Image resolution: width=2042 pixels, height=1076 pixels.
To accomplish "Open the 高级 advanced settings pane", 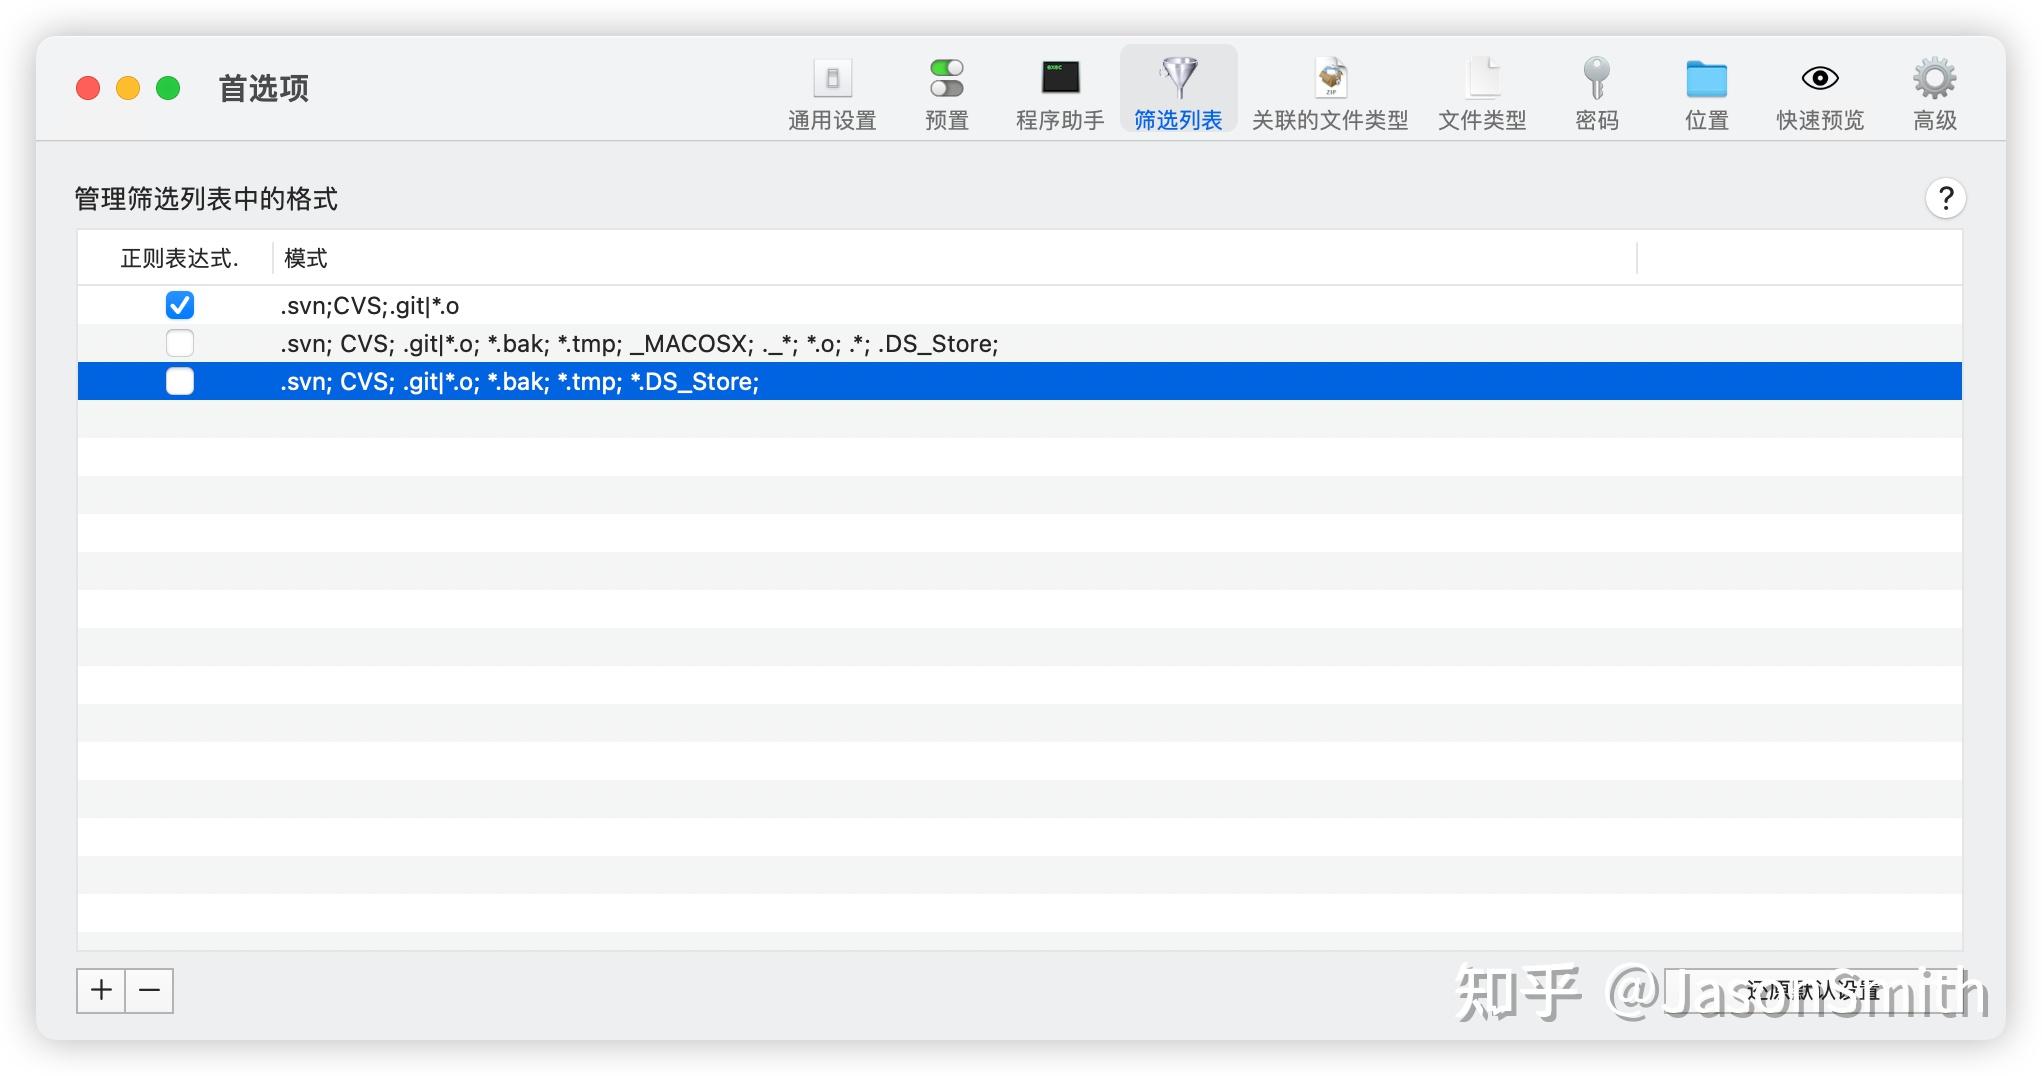I will (x=1933, y=92).
